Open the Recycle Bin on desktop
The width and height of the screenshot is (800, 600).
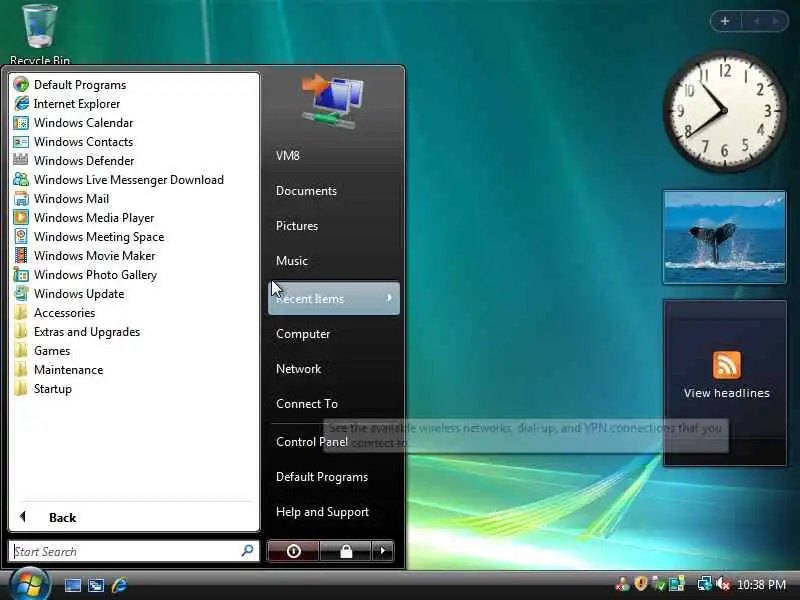pyautogui.click(x=39, y=34)
